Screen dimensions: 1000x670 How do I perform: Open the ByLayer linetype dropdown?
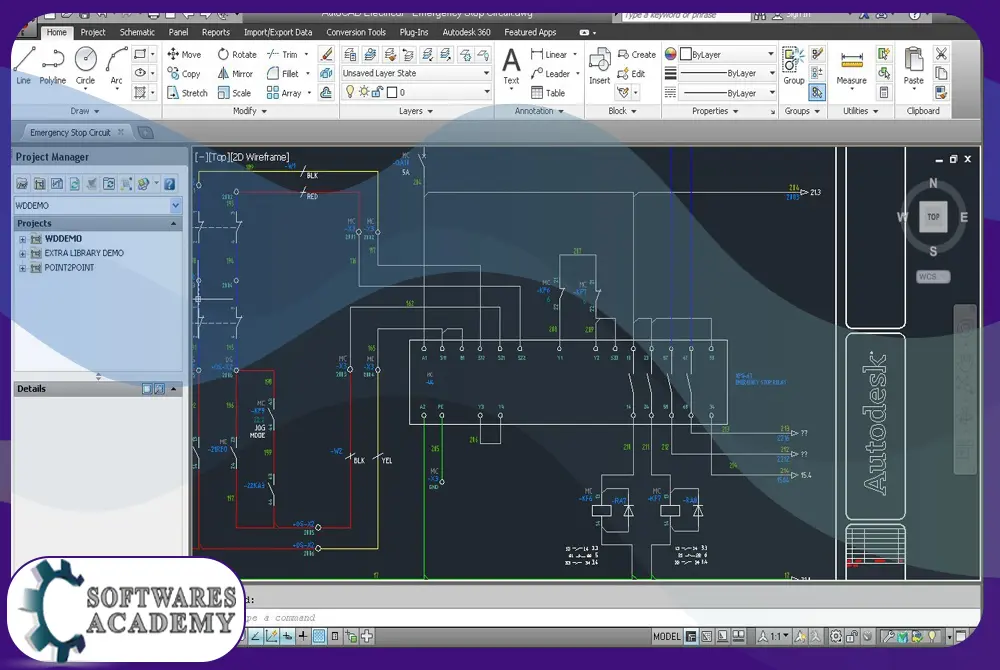click(x=727, y=93)
